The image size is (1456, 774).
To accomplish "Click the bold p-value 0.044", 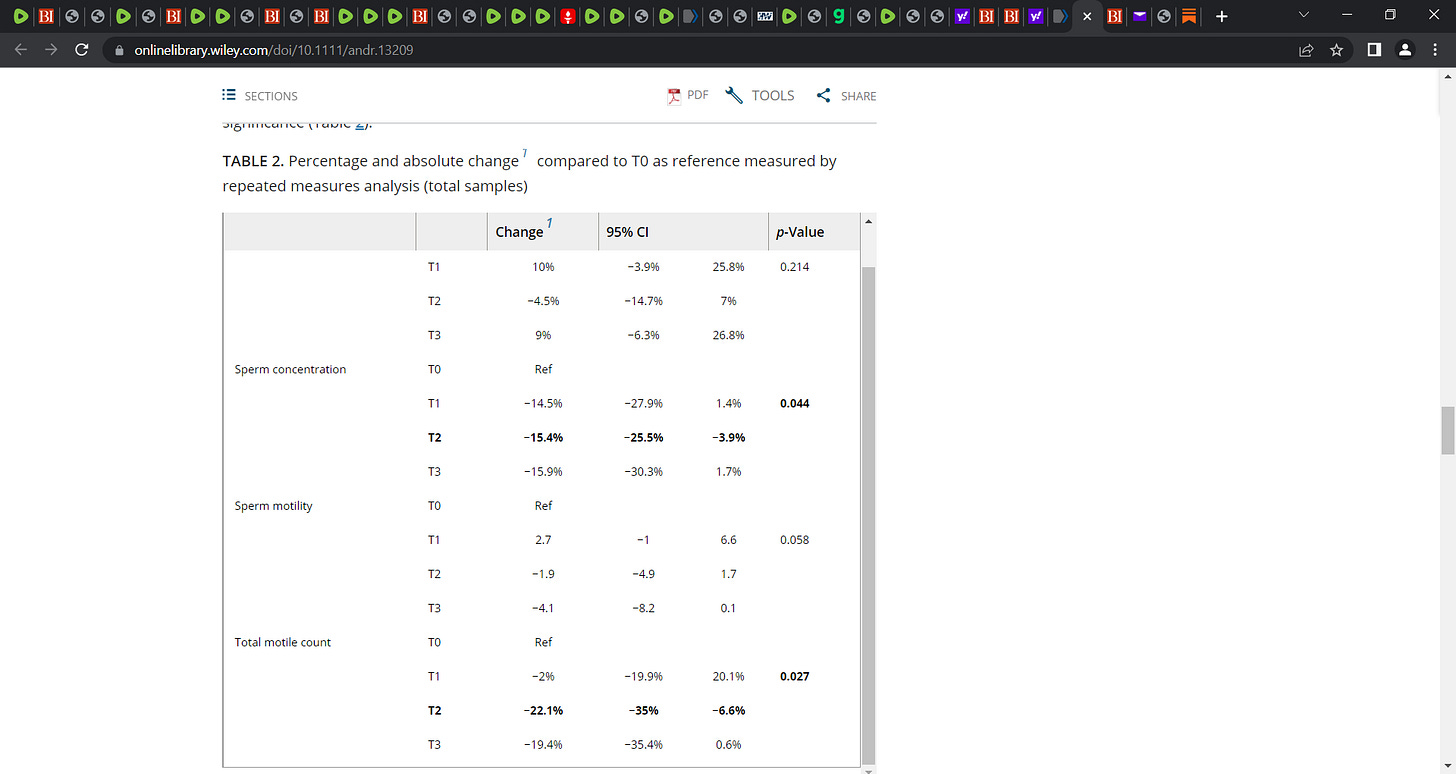I will click(x=795, y=403).
